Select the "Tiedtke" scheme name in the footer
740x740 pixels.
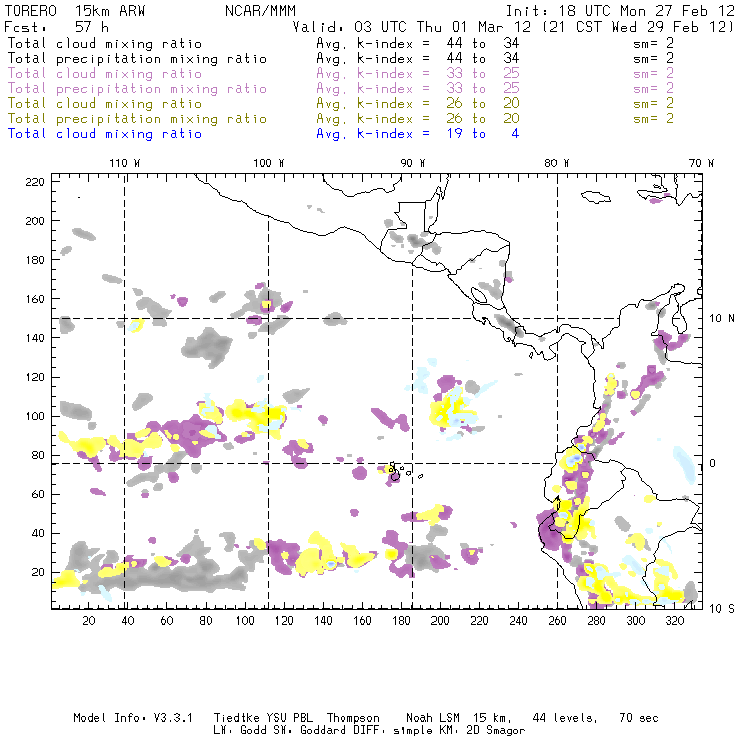(236, 718)
